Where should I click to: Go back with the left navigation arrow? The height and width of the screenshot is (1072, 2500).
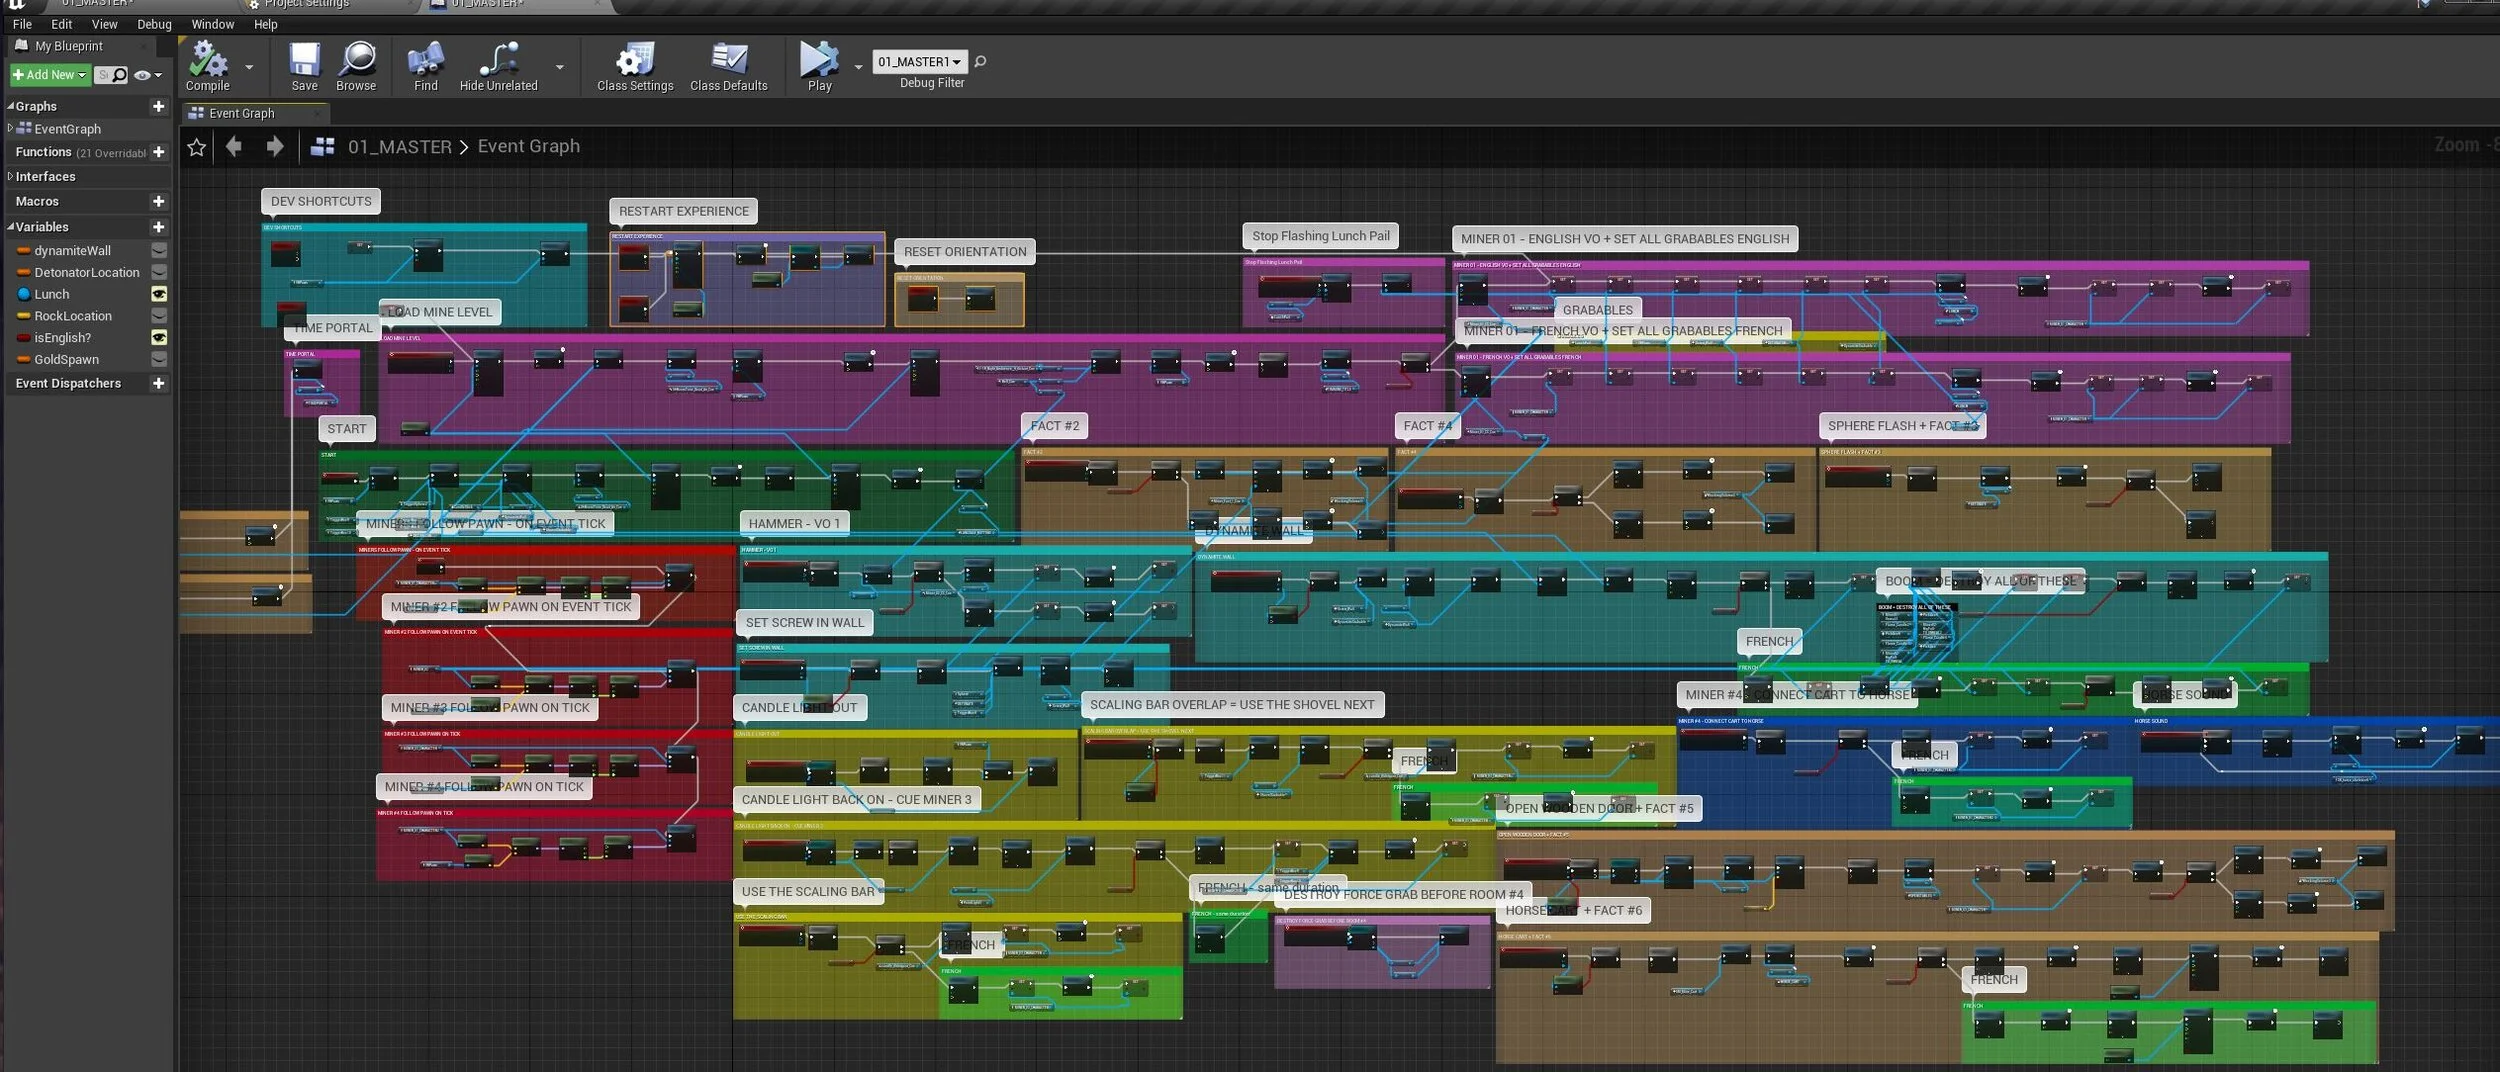point(234,147)
